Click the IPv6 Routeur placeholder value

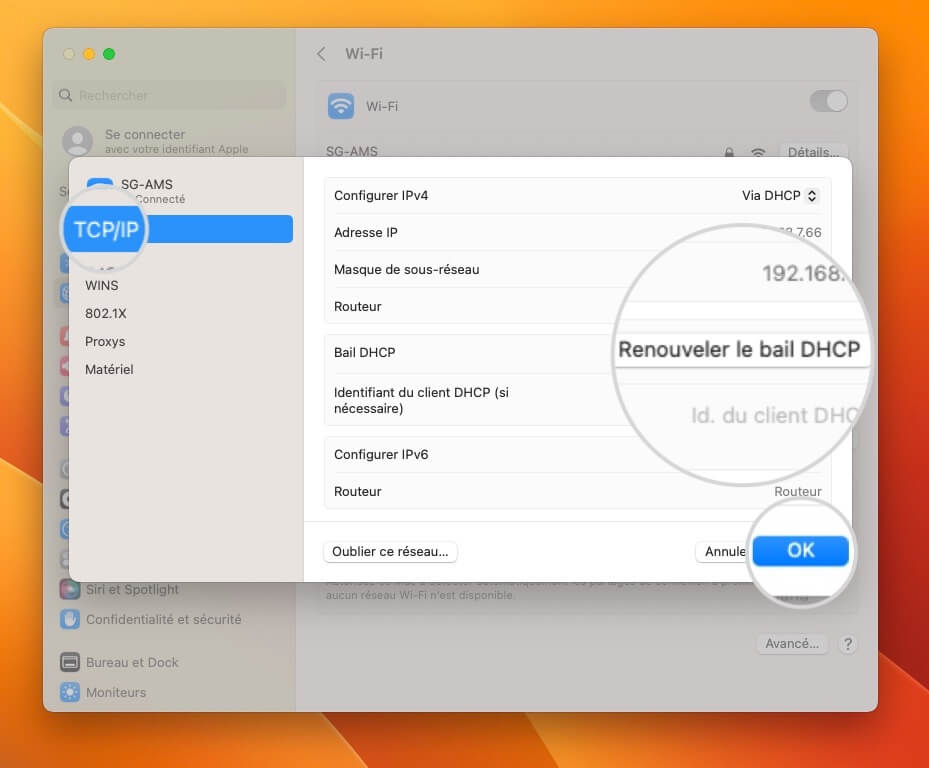(797, 492)
